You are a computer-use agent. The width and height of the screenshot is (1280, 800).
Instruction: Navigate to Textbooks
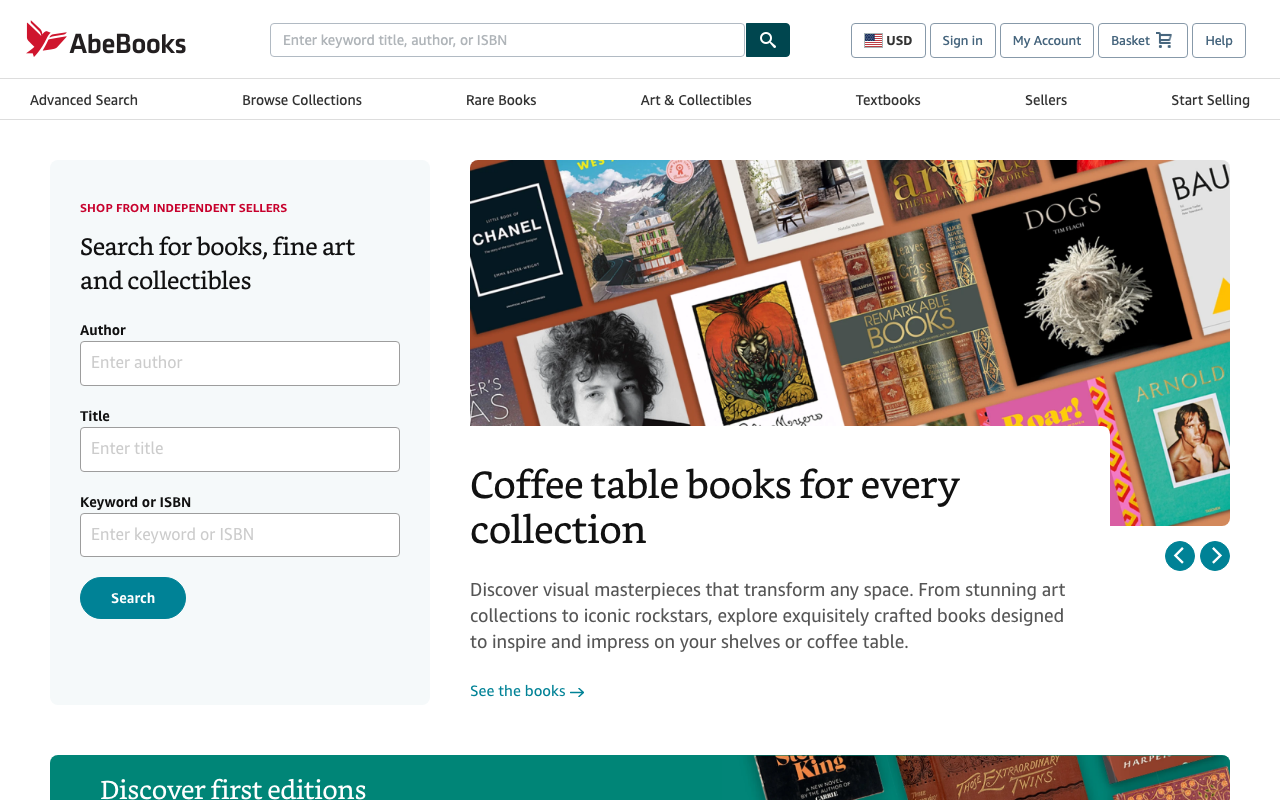[888, 100]
